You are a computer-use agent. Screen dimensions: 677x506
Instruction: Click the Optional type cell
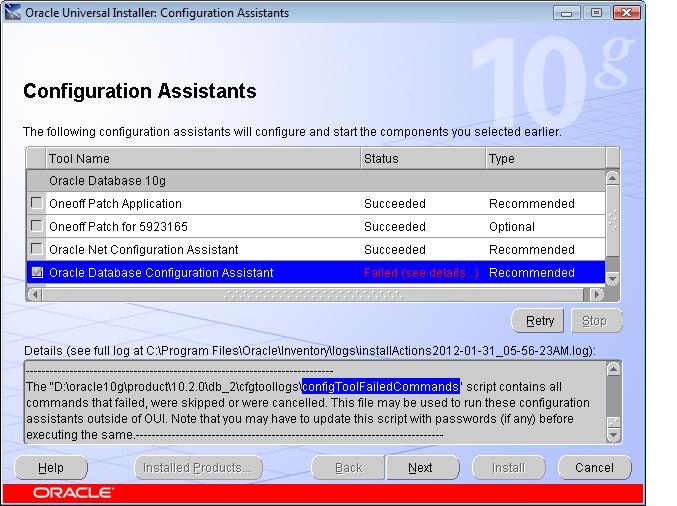(512, 227)
